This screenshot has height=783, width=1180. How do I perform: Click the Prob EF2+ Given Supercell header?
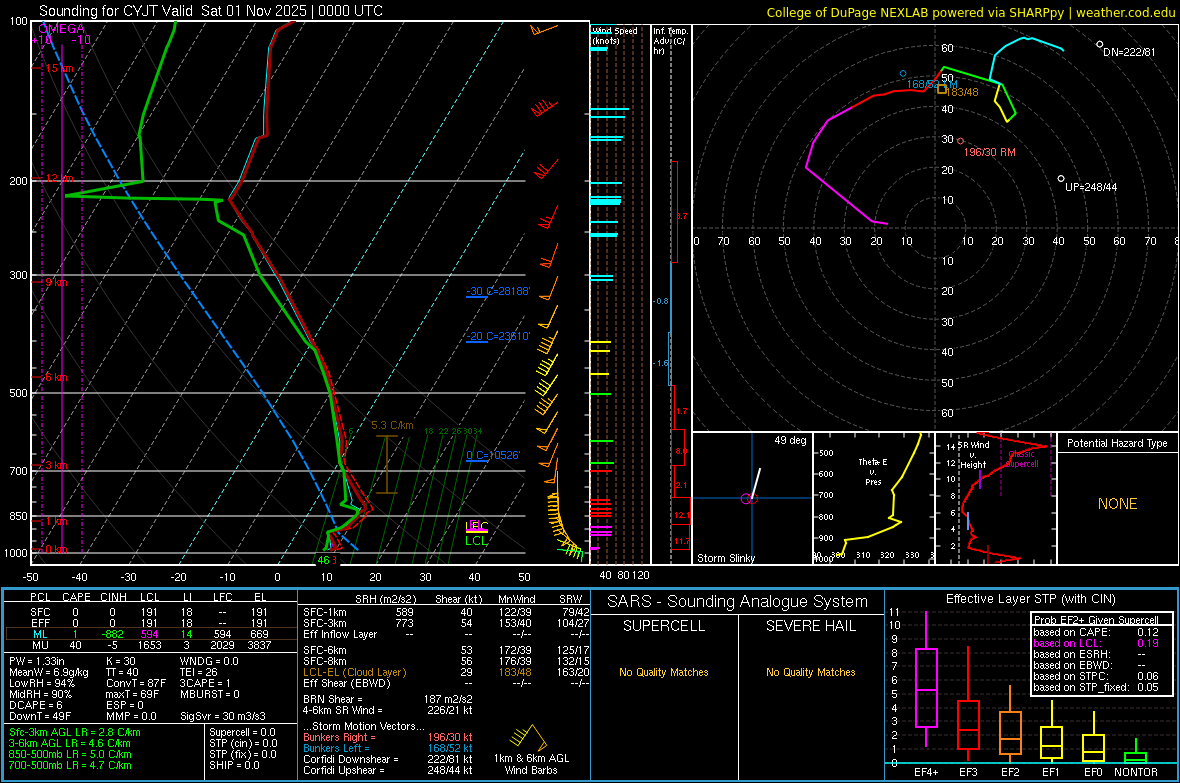point(1096,620)
